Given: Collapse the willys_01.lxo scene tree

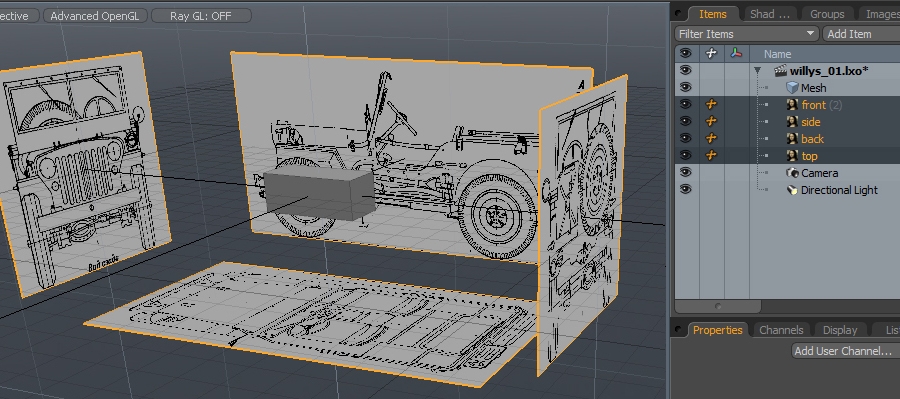Looking at the screenshot, I should 758,71.
